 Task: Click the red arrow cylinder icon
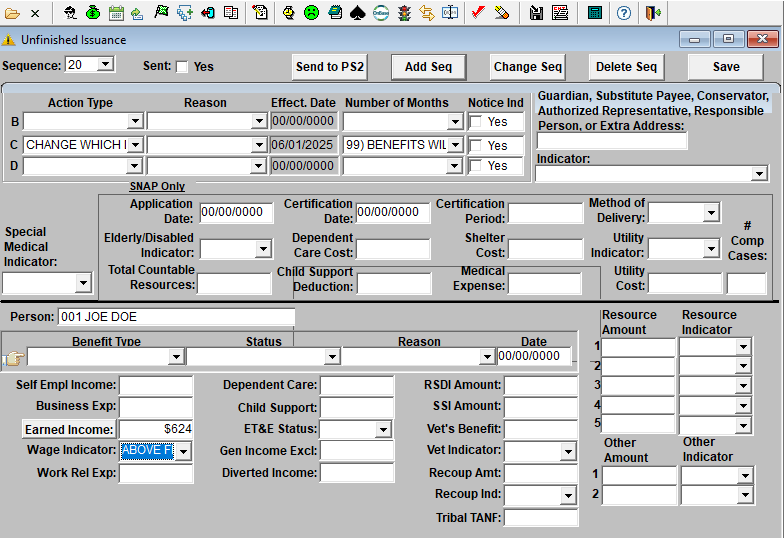pyautogui.click(x=208, y=12)
